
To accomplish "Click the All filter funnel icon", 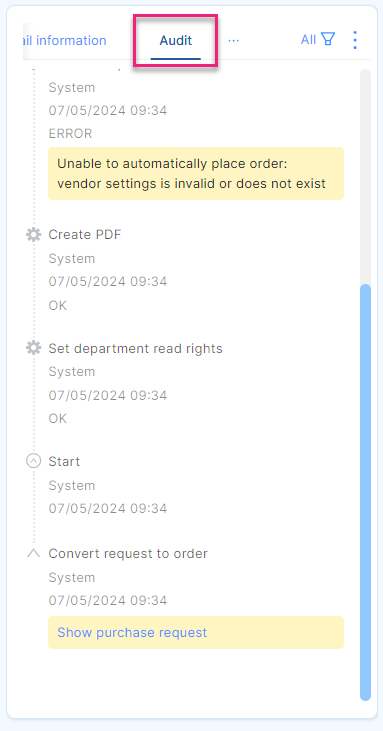I will tap(328, 40).
